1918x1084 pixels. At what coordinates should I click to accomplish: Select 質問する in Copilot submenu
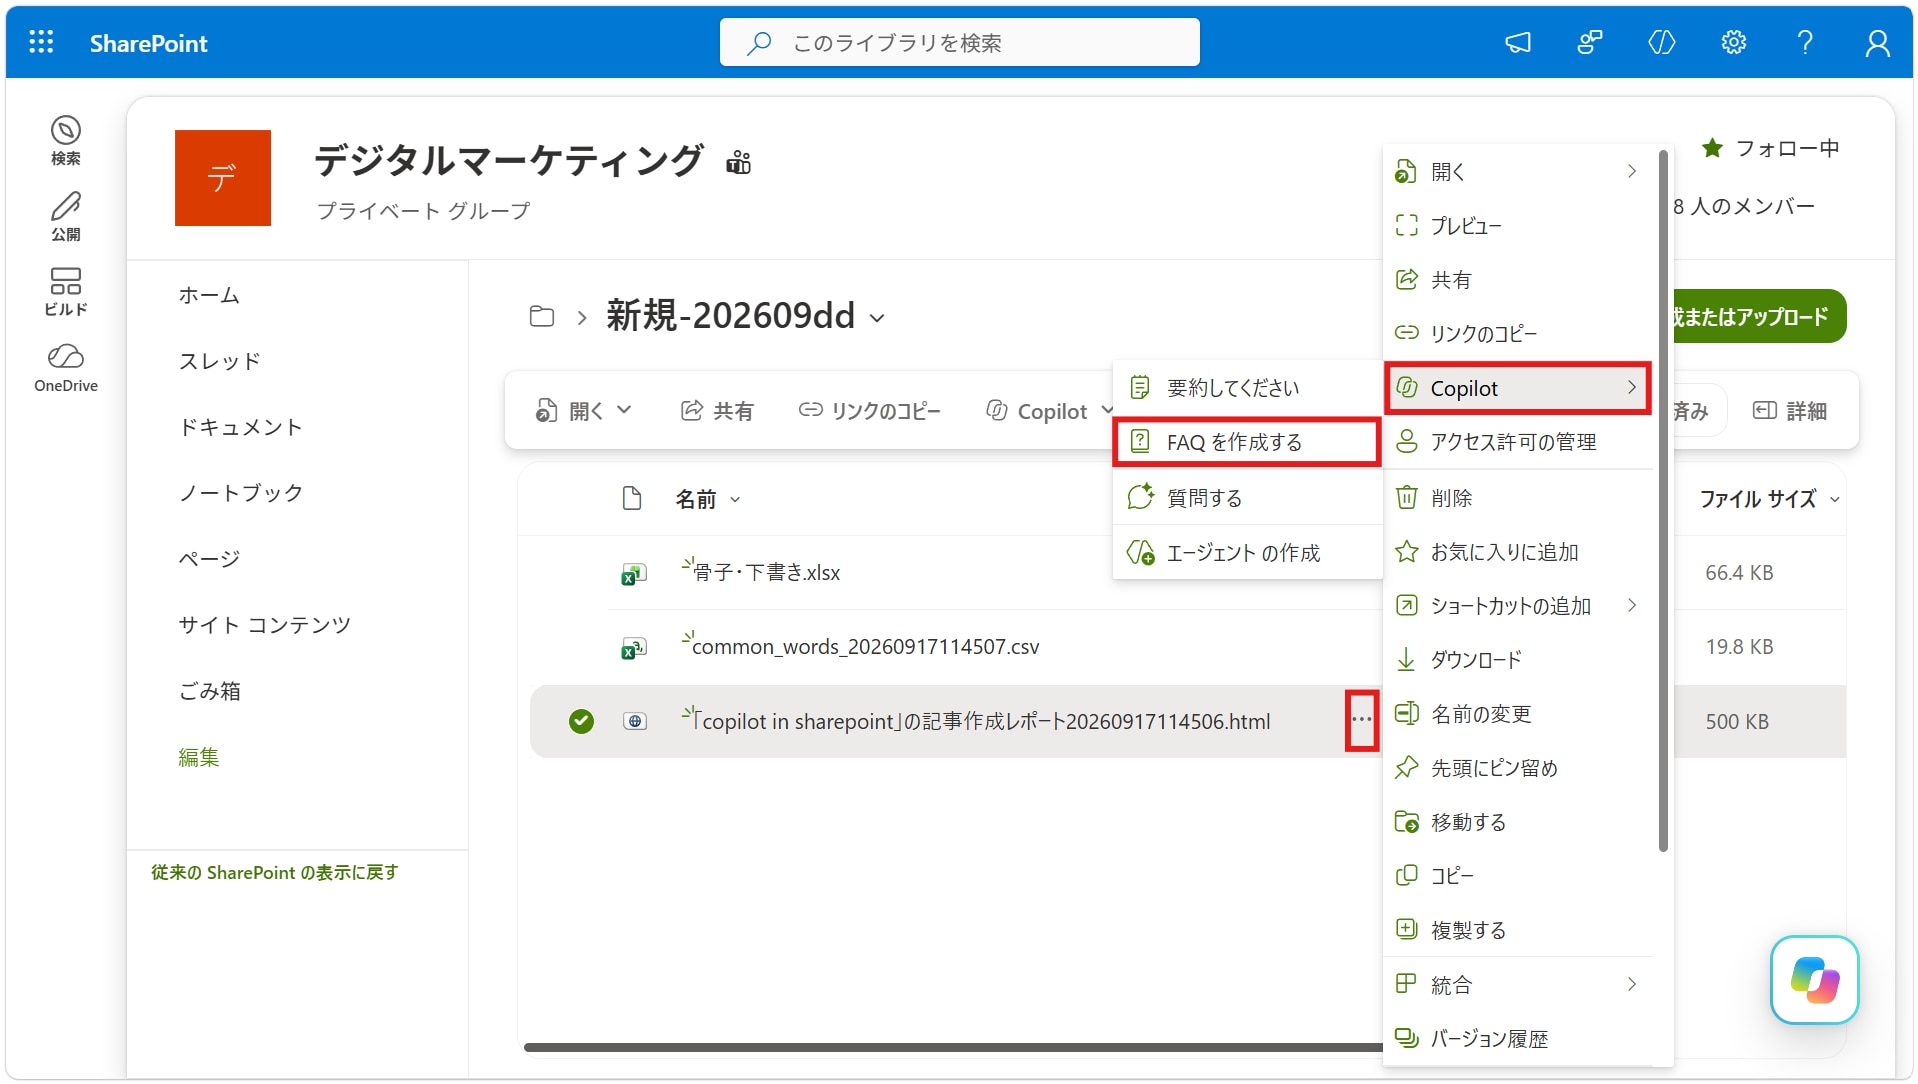[1247, 498]
